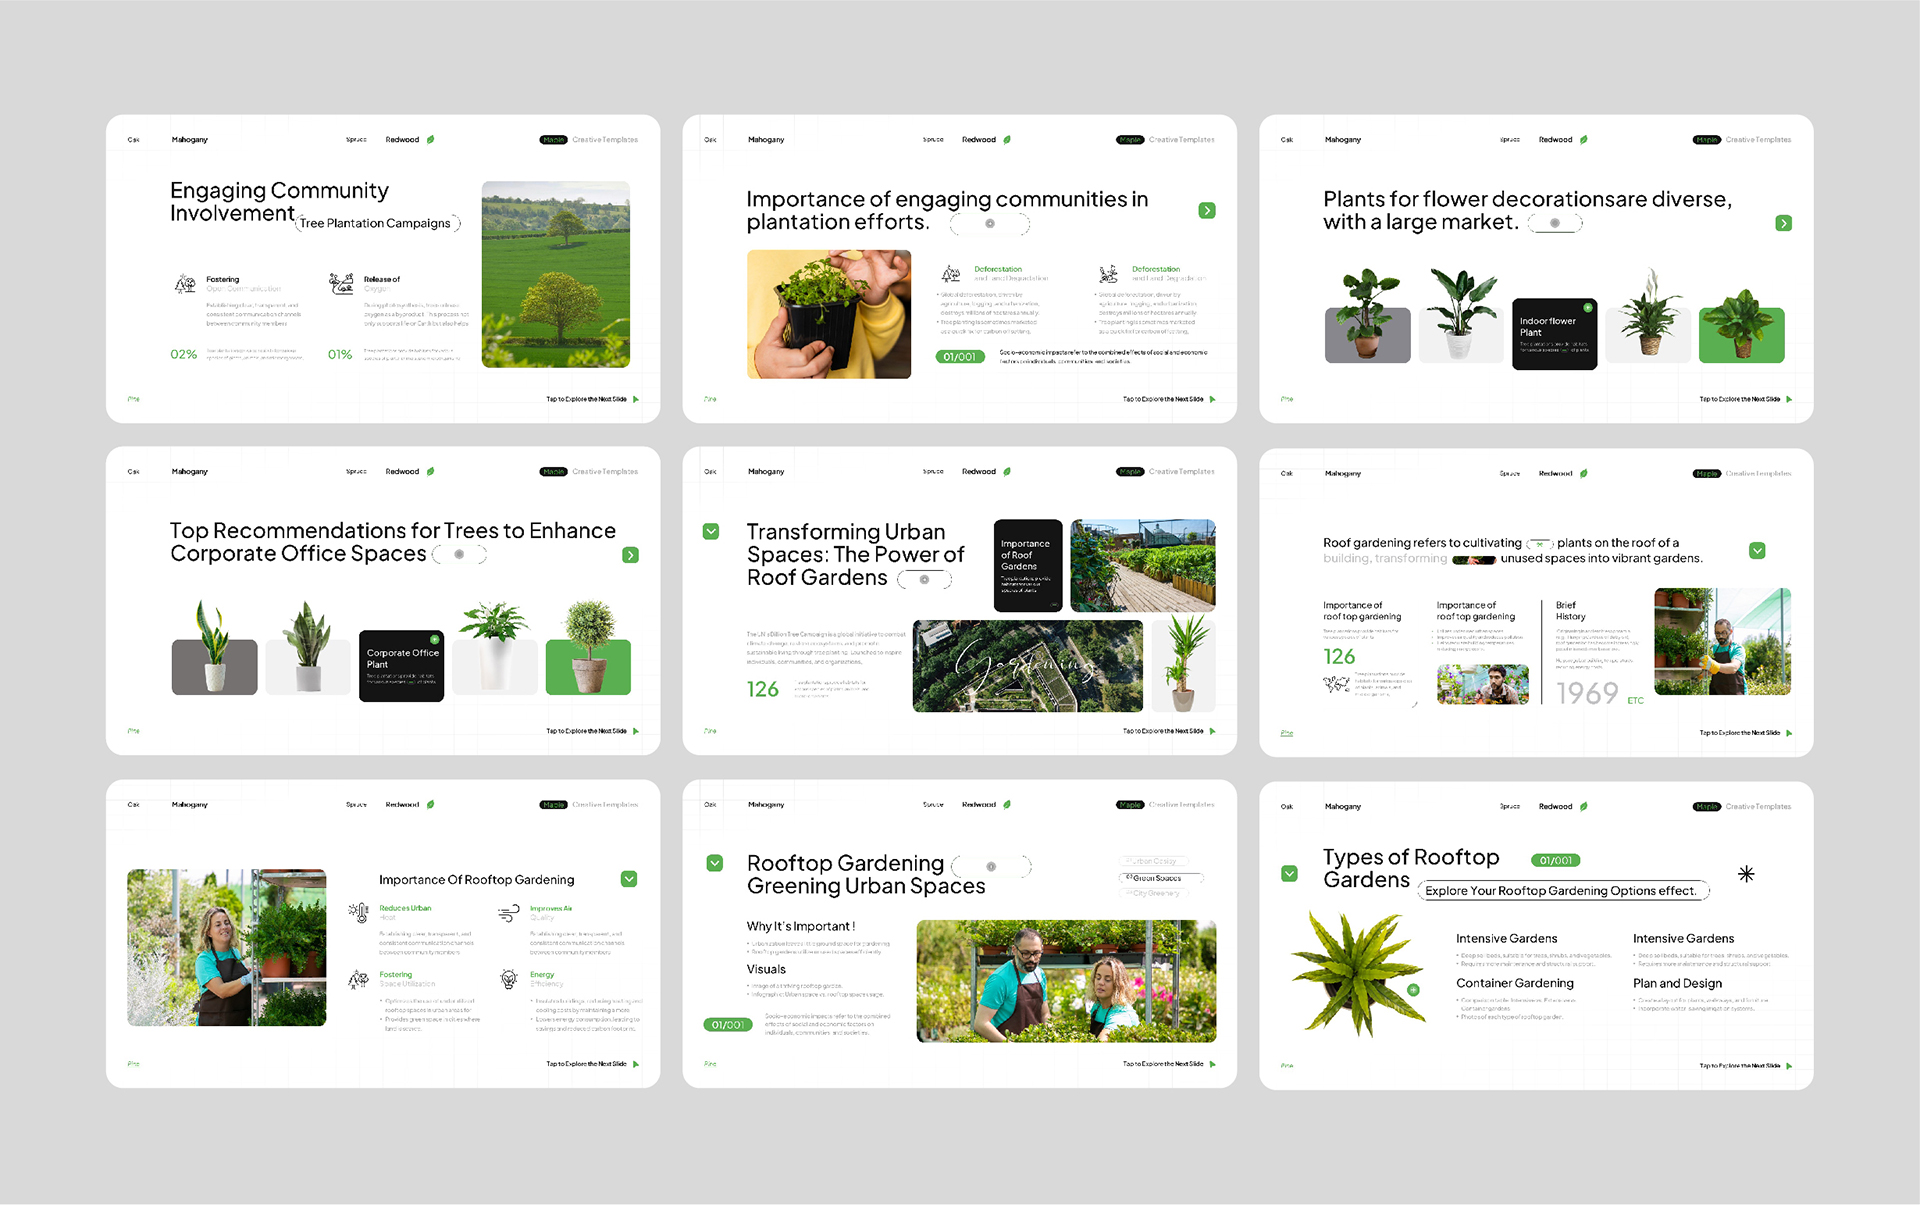Expand the chevron on Importance of engaging communities slide

click(x=1207, y=210)
